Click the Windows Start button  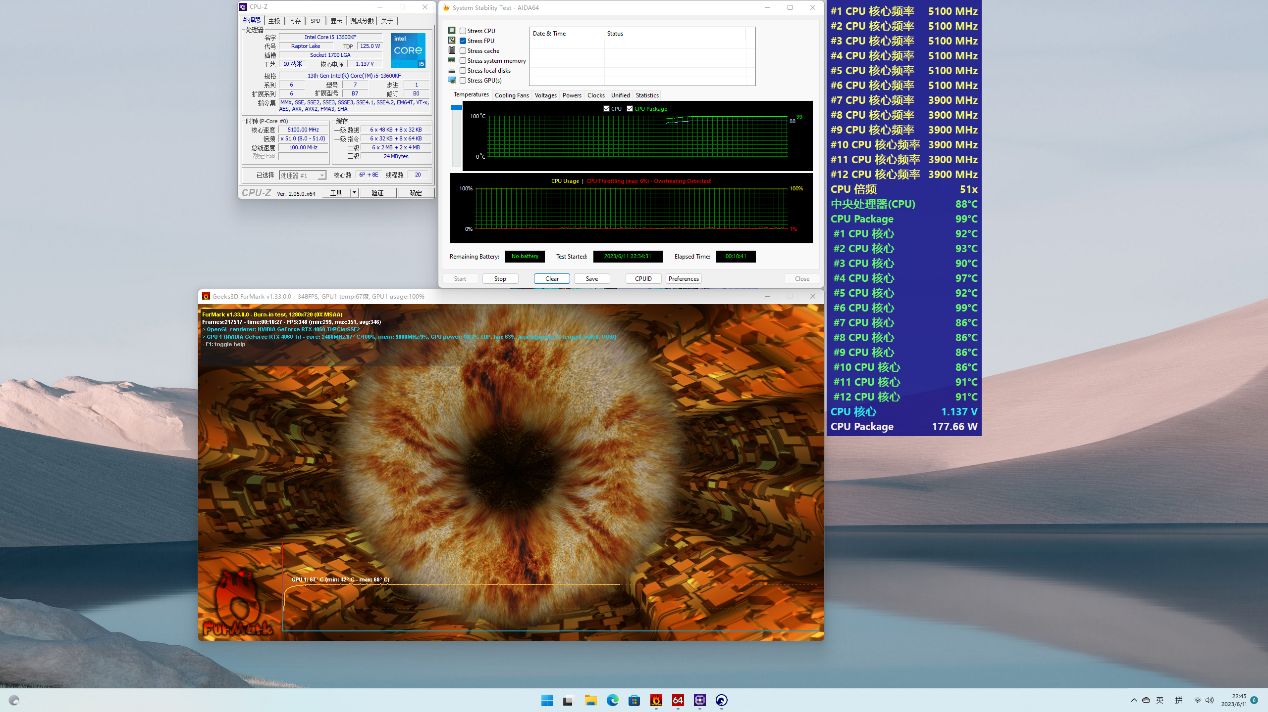click(547, 700)
